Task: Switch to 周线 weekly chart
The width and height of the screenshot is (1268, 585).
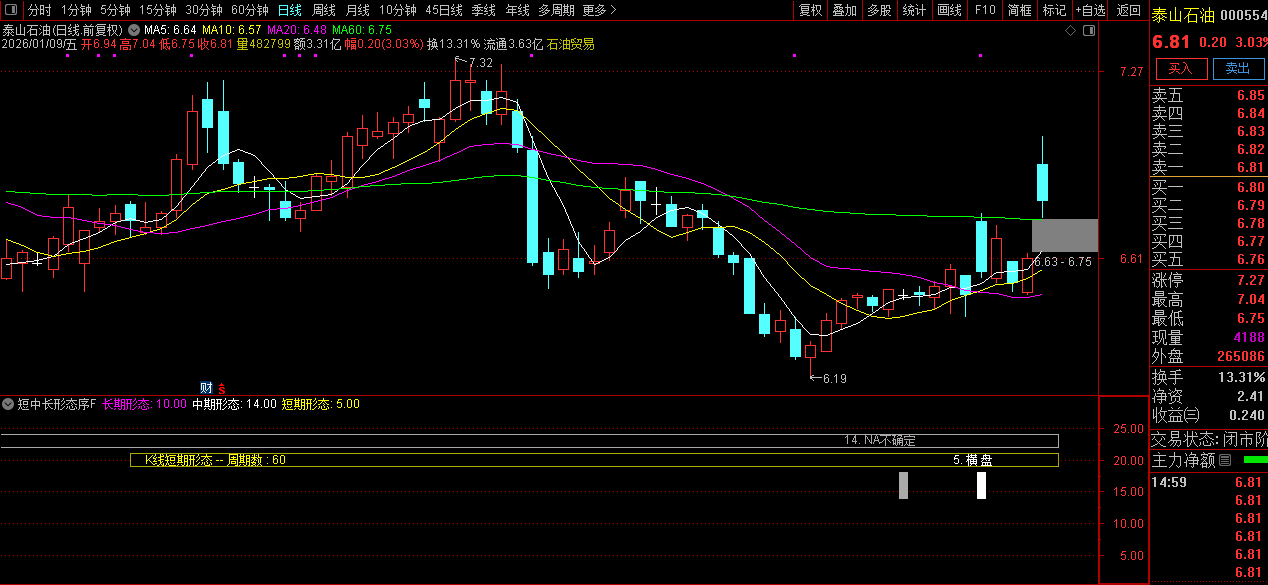Action: click(324, 10)
